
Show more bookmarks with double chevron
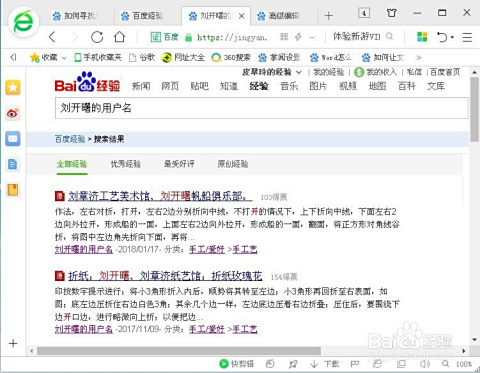click(419, 58)
